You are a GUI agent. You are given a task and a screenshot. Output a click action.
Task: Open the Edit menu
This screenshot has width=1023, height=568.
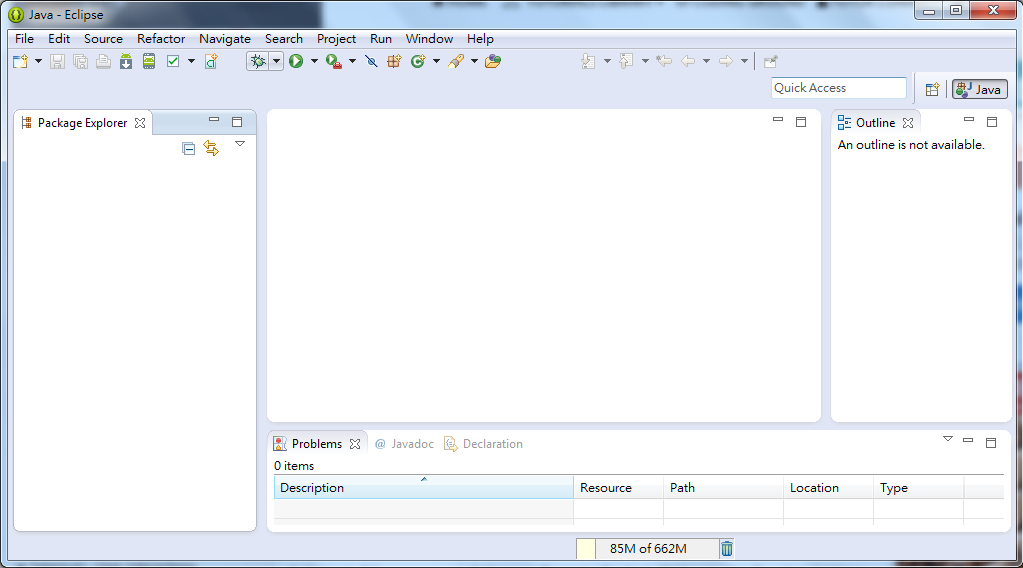point(59,38)
